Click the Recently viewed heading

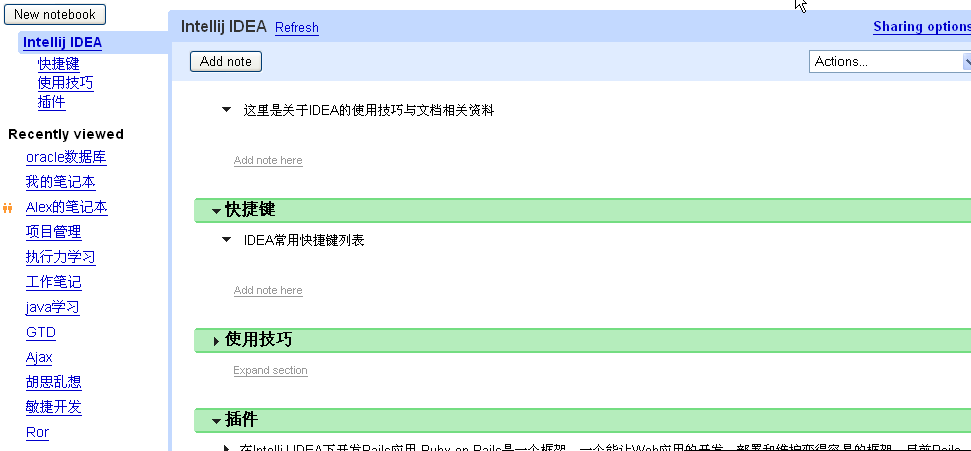point(66,134)
